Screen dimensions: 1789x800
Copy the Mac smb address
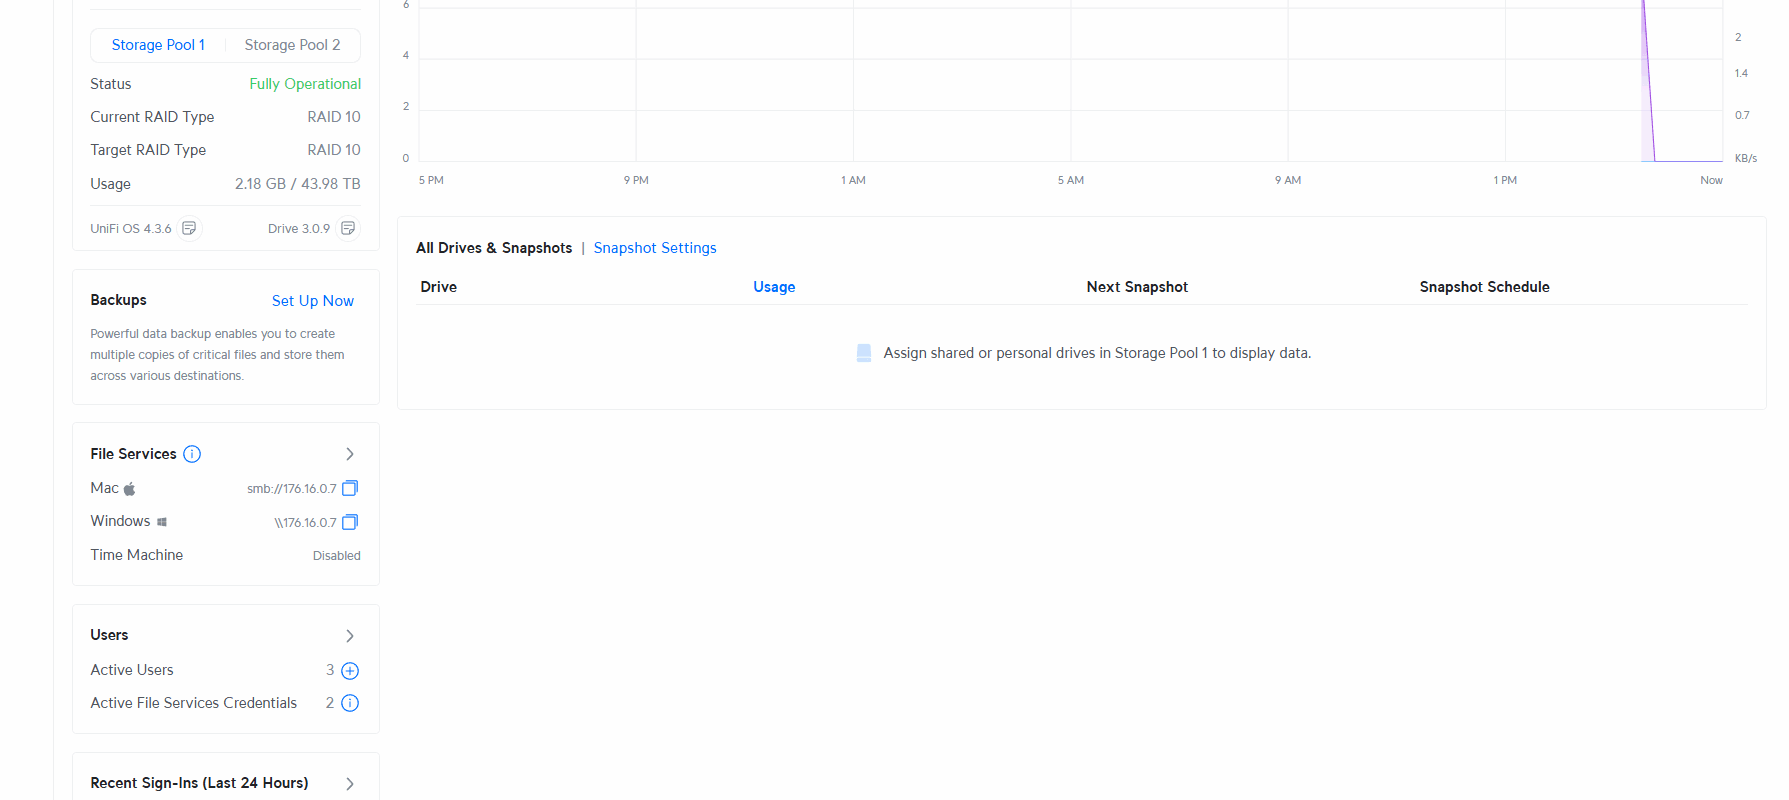[350, 488]
